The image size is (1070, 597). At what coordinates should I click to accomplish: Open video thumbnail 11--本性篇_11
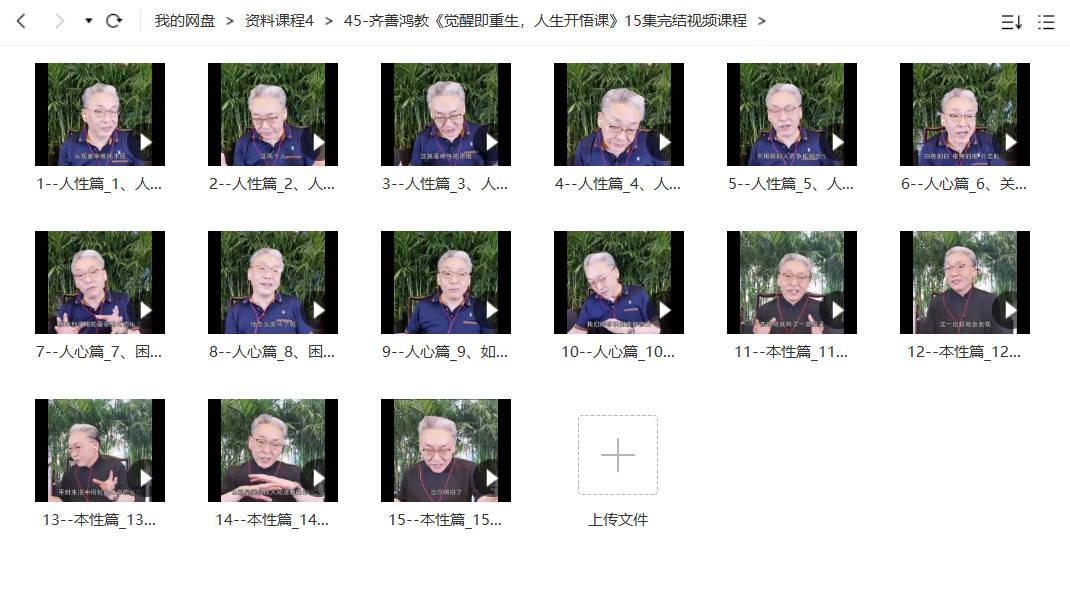point(792,282)
